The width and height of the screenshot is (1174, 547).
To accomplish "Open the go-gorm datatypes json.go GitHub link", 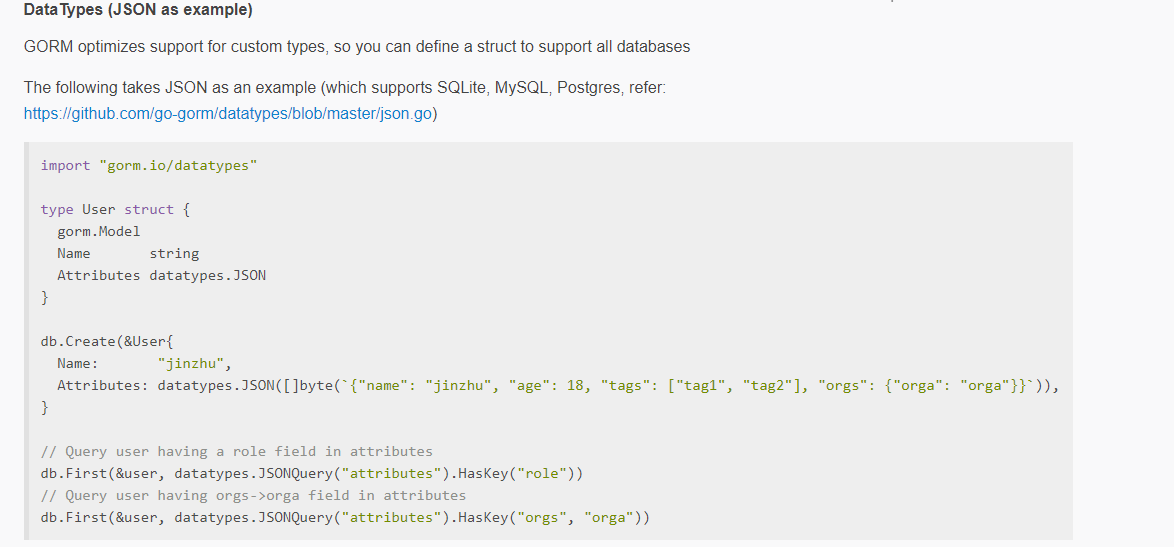I will (229, 114).
